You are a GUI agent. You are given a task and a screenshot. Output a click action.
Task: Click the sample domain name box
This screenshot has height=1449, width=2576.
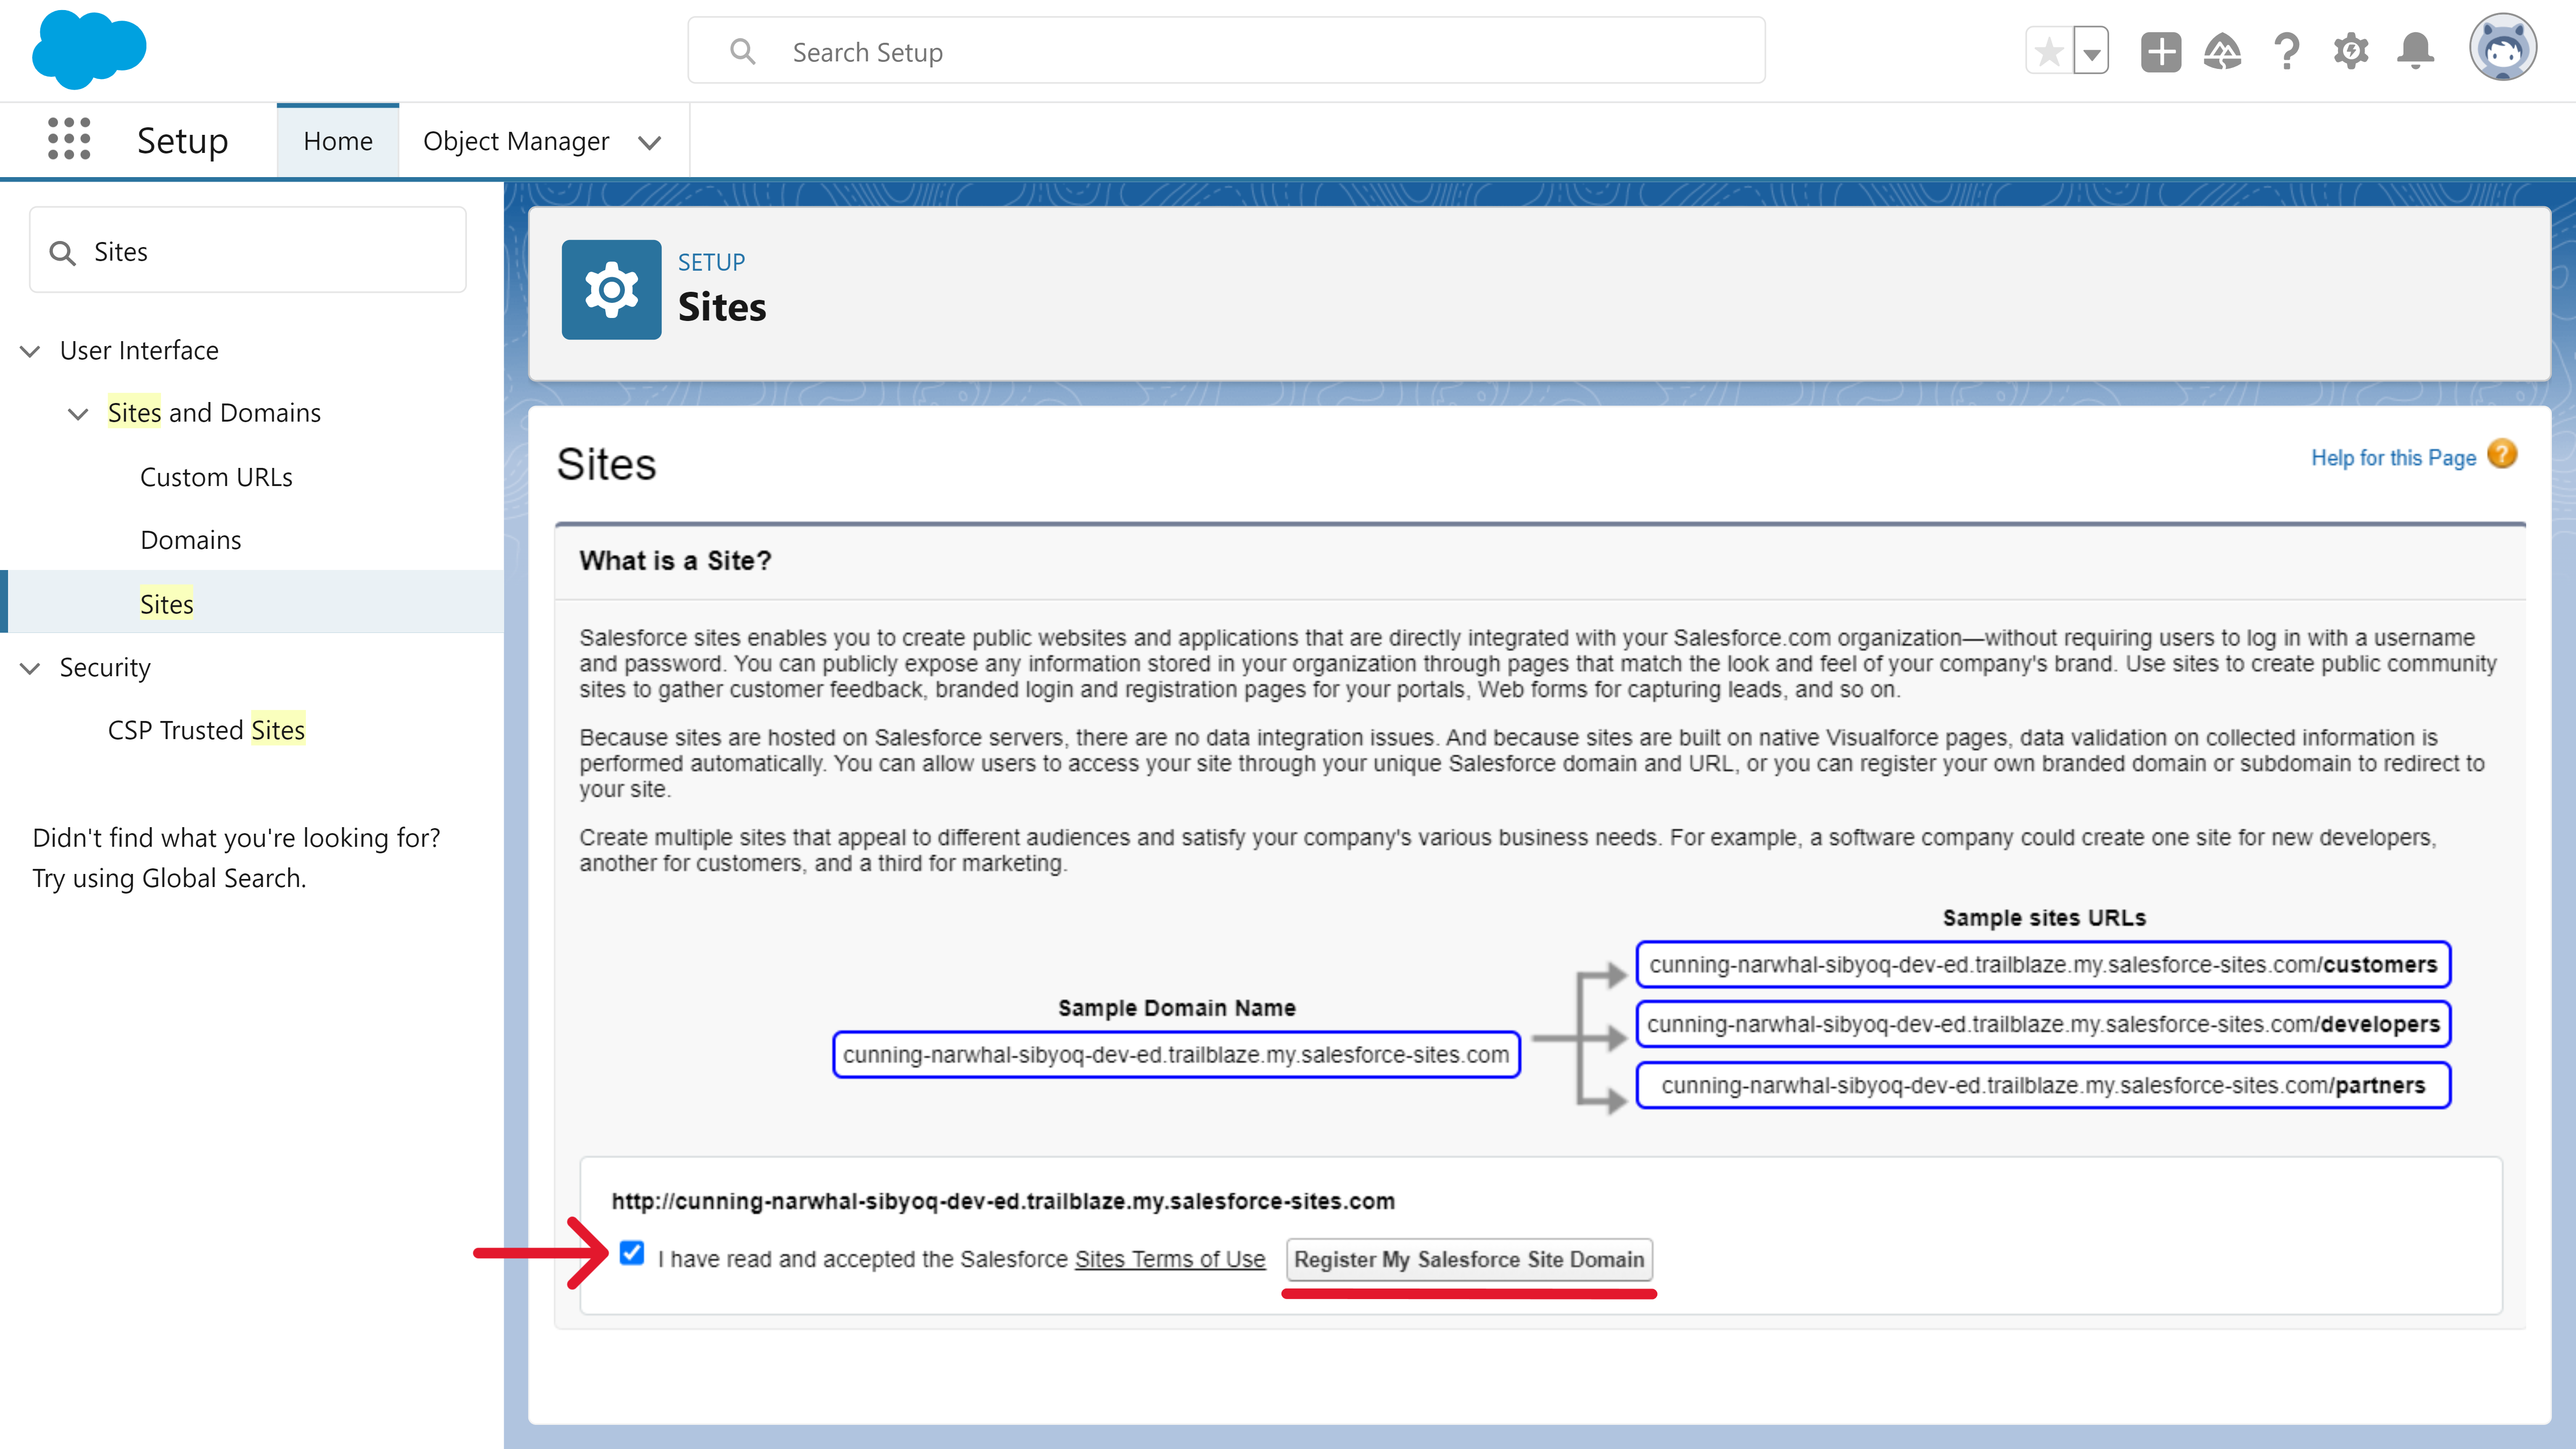coord(1176,1055)
